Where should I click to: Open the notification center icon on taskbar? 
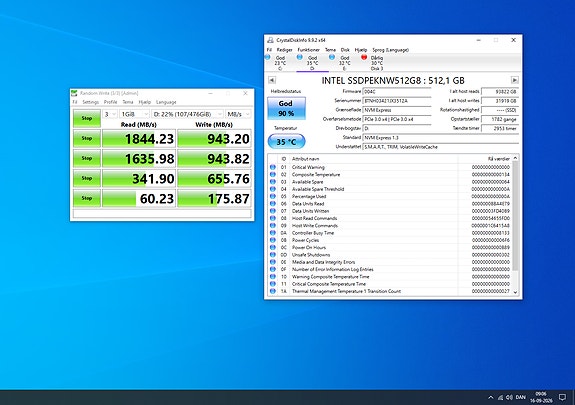coord(562,397)
